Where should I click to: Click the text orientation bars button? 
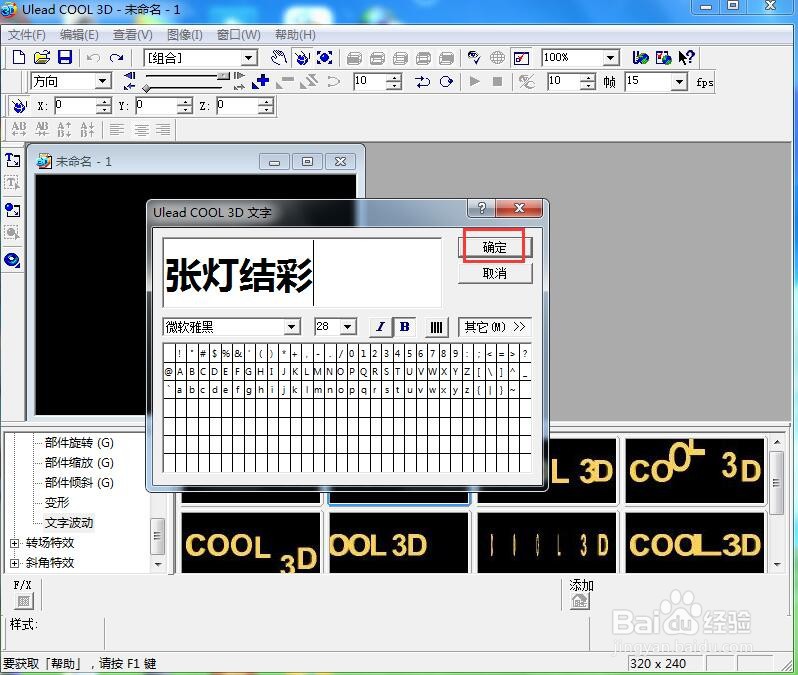pyautogui.click(x=437, y=327)
